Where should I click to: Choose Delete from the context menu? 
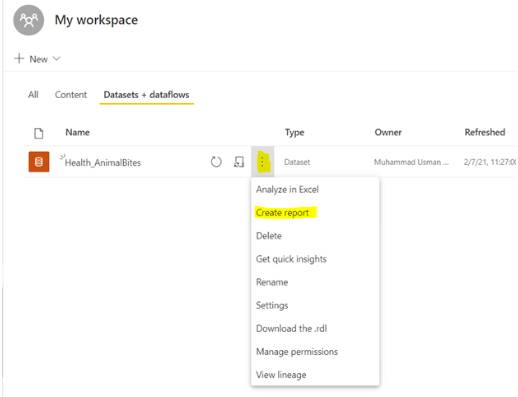point(269,236)
